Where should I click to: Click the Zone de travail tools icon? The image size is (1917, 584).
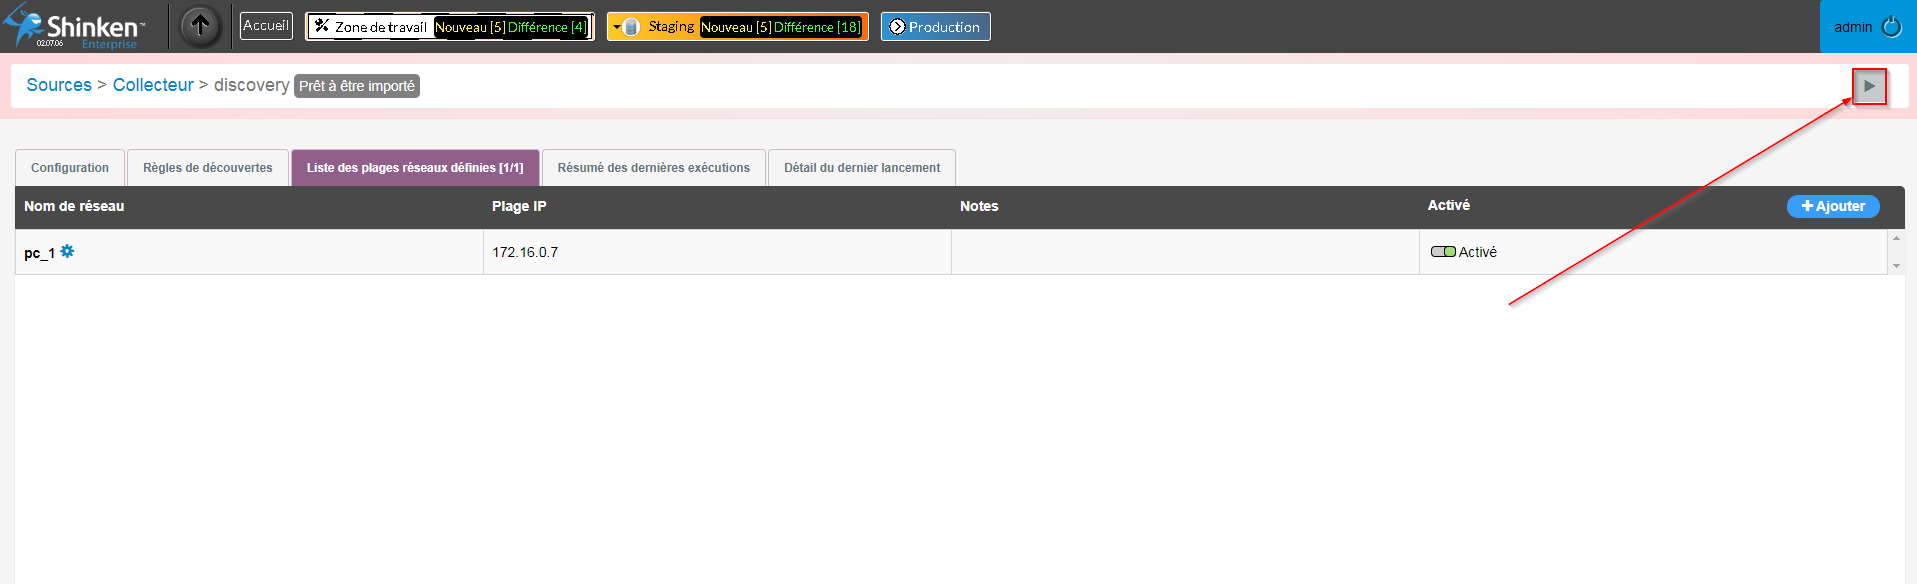(322, 26)
